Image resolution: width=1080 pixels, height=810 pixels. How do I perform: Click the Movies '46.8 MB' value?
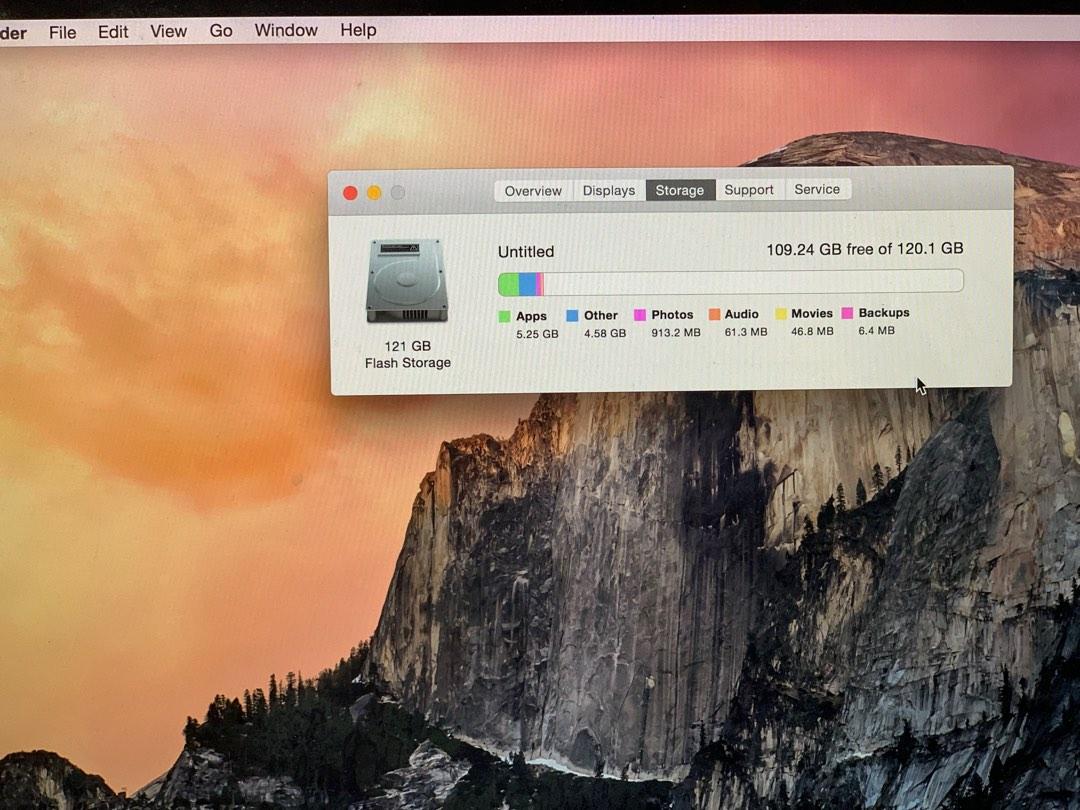[x=812, y=331]
